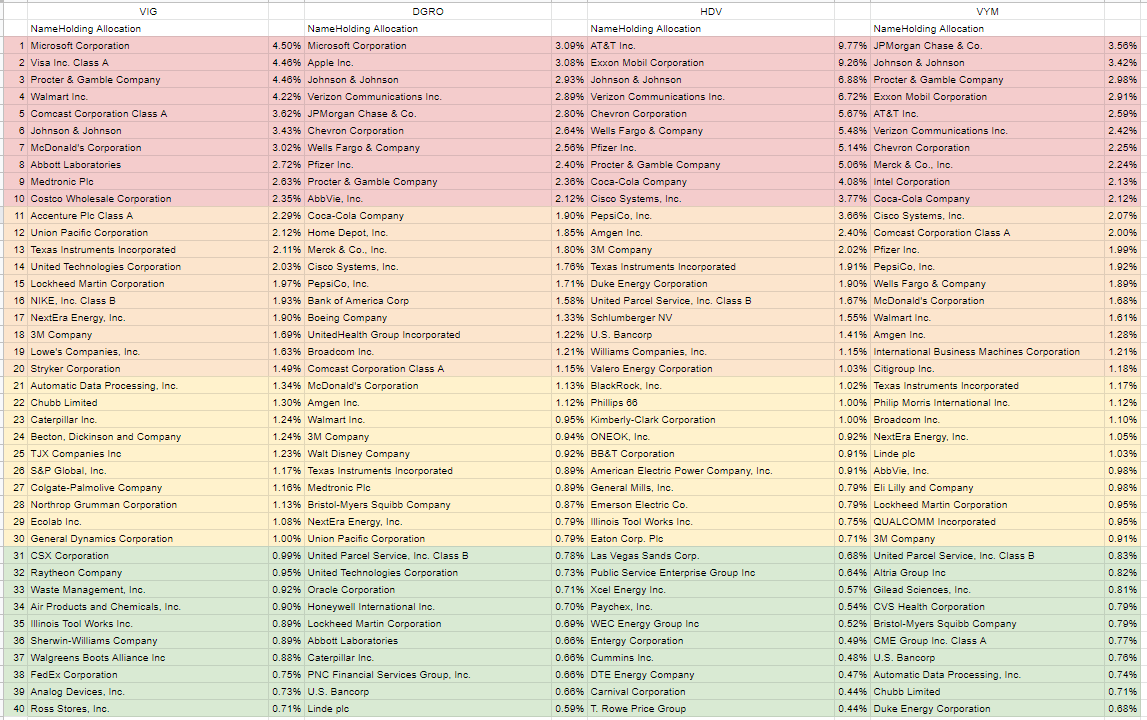Screen dimensions: 1147x720
Task: Click Microsoft Corporation in the VIG column
Action: point(148,45)
